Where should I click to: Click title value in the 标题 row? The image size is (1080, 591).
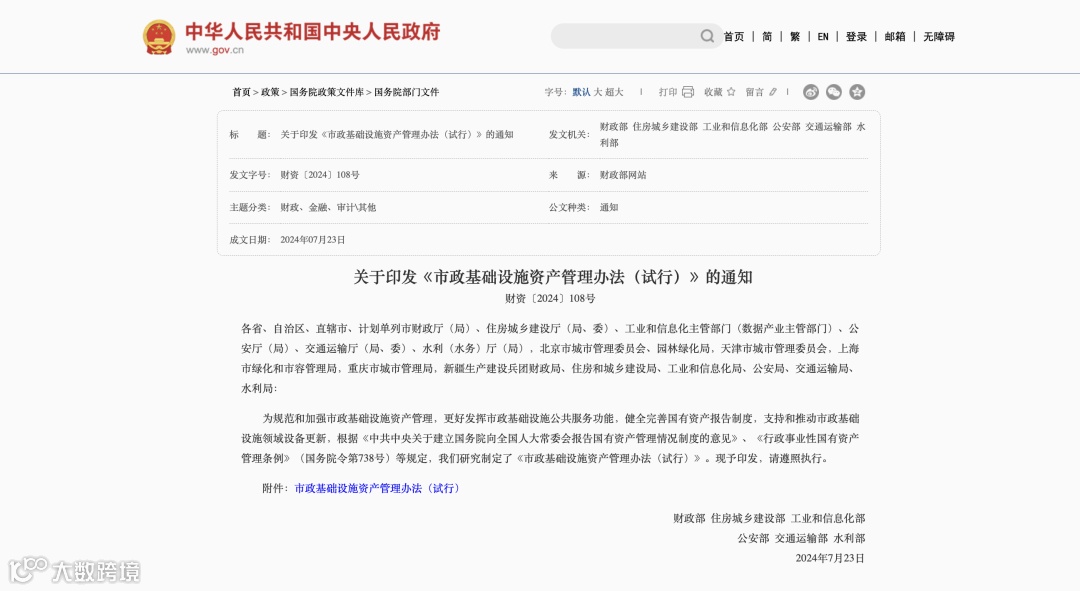[x=397, y=135]
